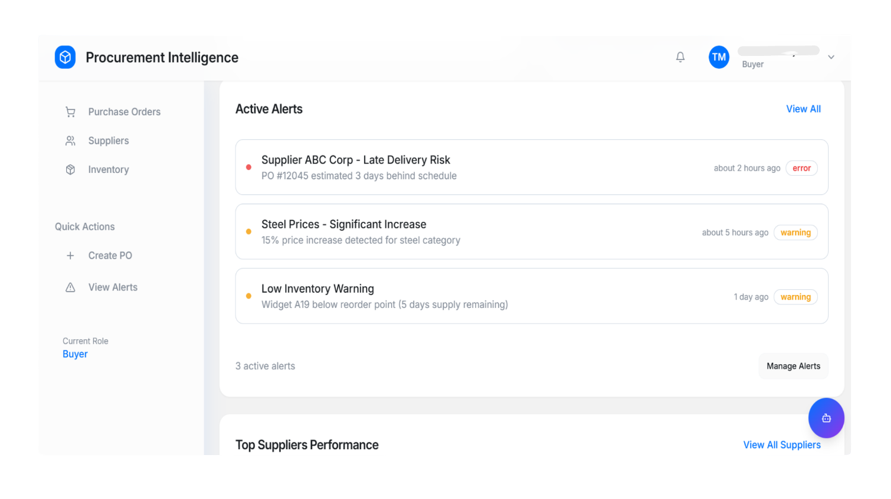Click the plus icon for Create PO

pos(70,256)
